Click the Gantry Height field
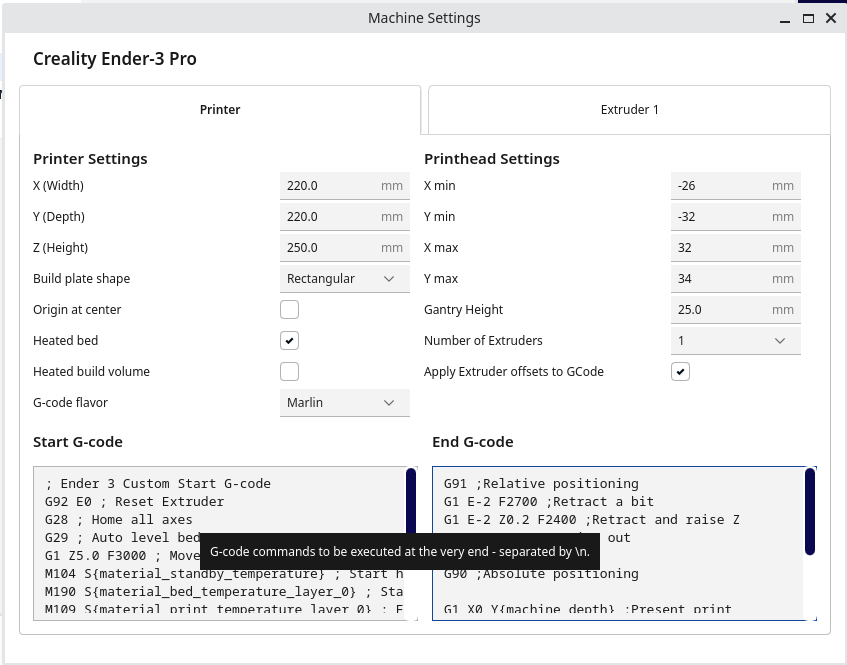Image resolution: width=847 pixels, height=665 pixels. (x=736, y=310)
